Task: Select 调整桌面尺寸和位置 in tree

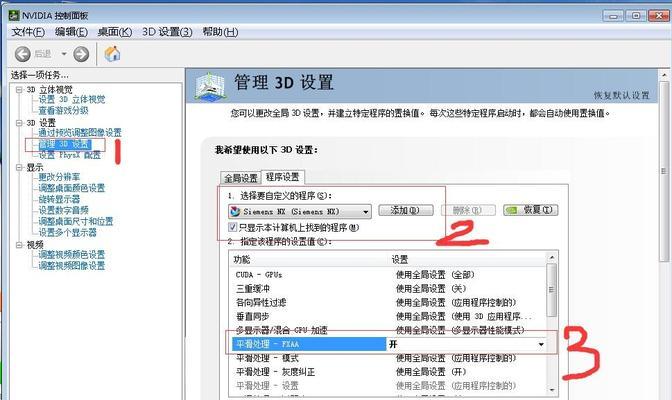Action: pyautogui.click(x=76, y=221)
